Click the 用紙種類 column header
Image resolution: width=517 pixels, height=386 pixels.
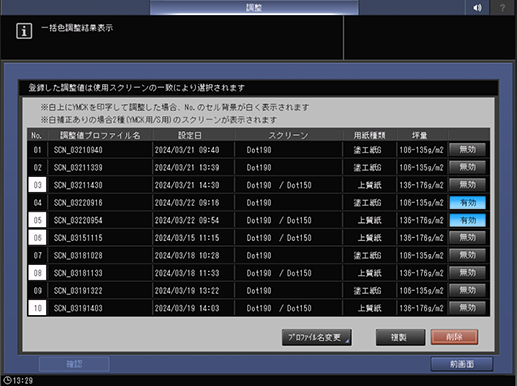[369, 135]
